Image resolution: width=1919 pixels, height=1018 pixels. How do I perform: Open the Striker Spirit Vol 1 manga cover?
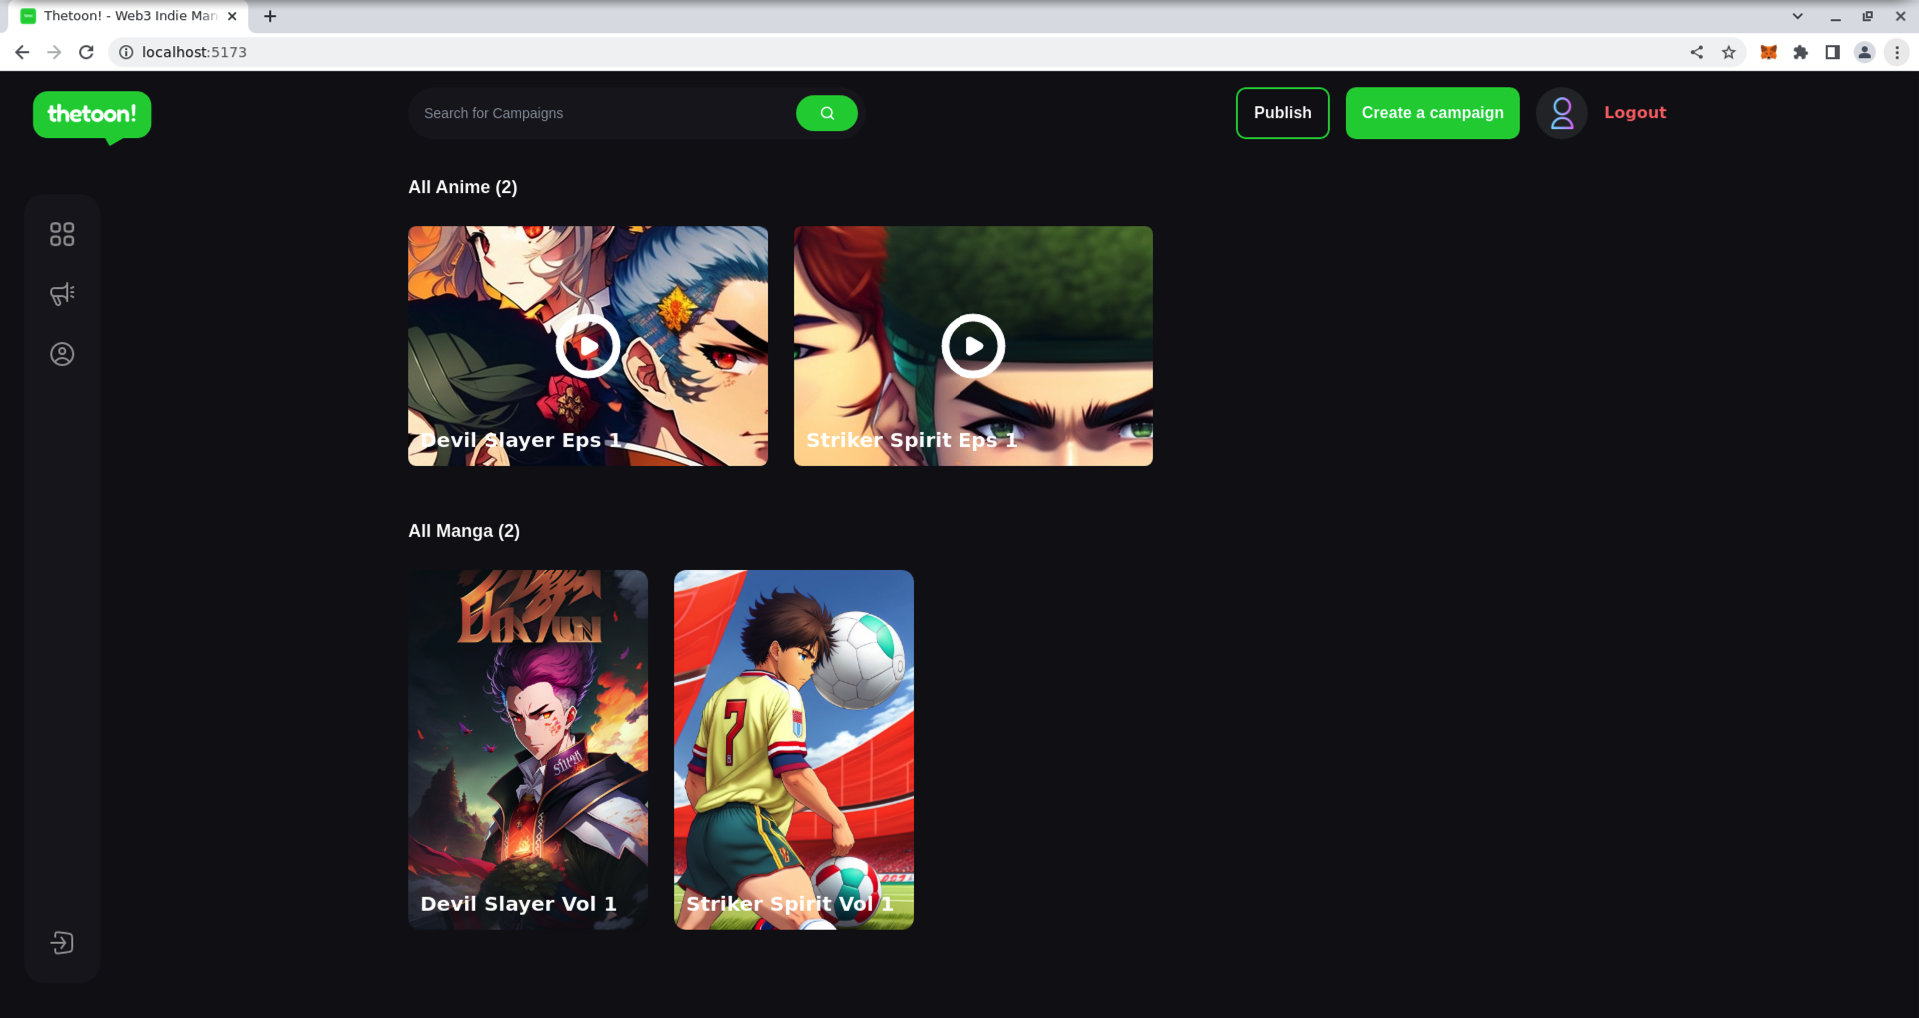coord(793,748)
